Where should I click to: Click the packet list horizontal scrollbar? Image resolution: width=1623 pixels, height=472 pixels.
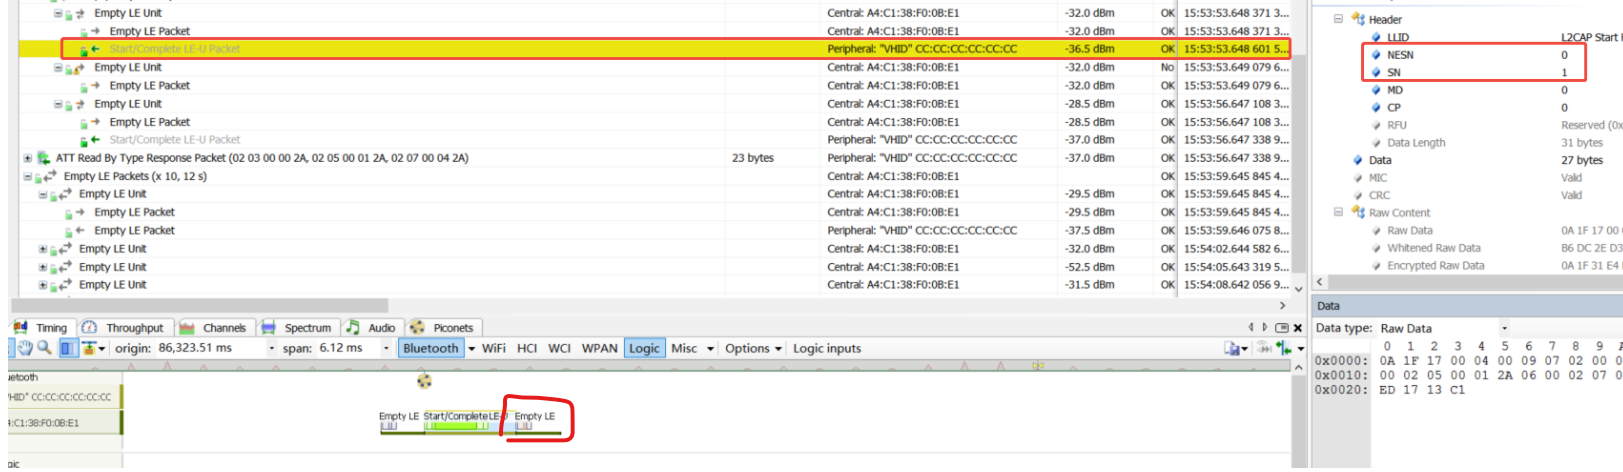coord(200,305)
